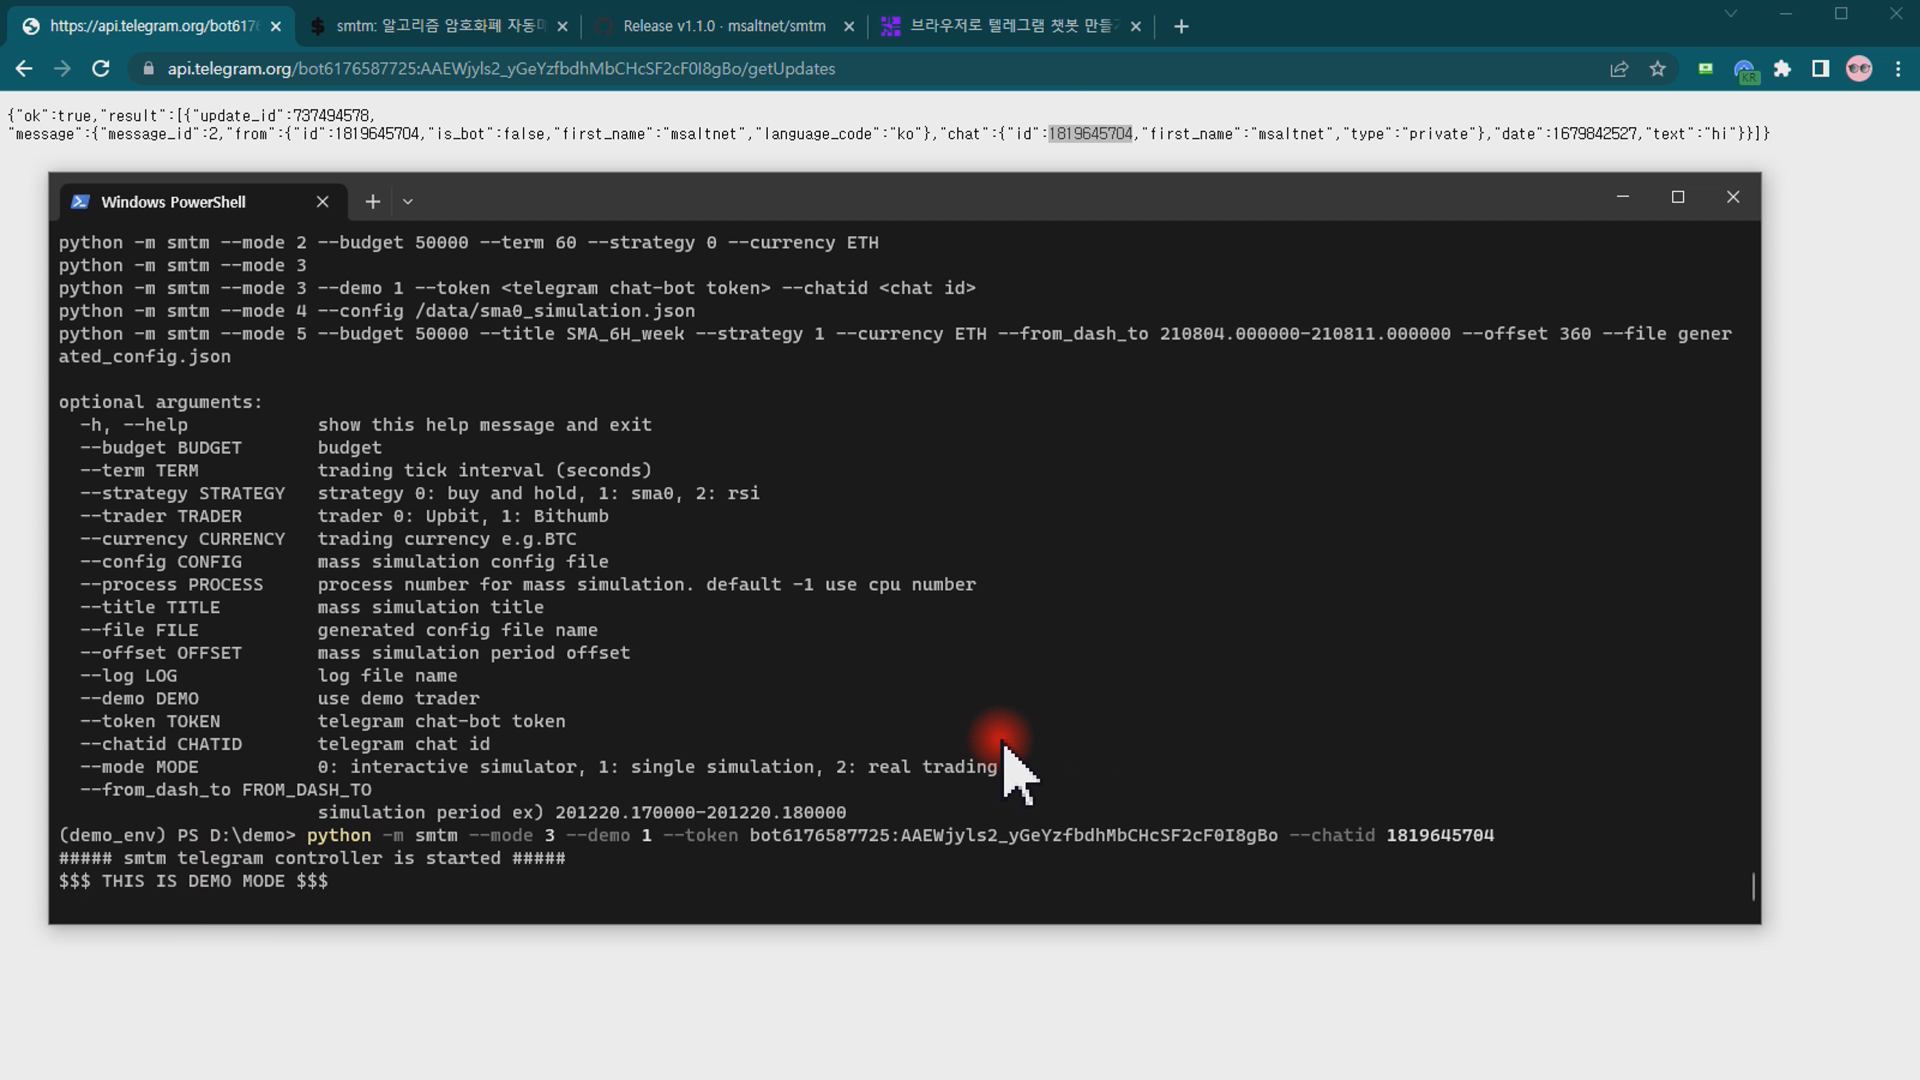The height and width of the screenshot is (1080, 1920).
Task: Close the 브라우저로 텔레그램 챗봇 tab
Action: (x=1136, y=27)
